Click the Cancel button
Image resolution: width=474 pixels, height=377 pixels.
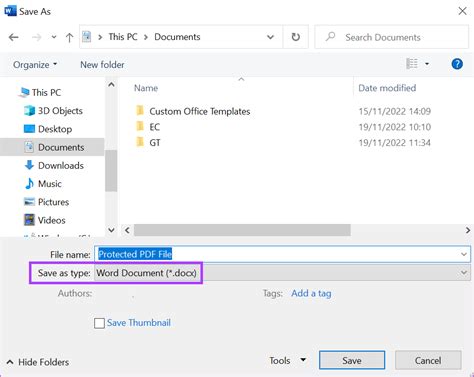coord(428,360)
